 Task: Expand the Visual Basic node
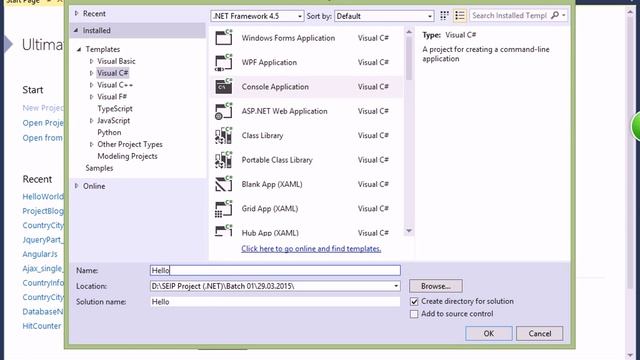pos(91,61)
